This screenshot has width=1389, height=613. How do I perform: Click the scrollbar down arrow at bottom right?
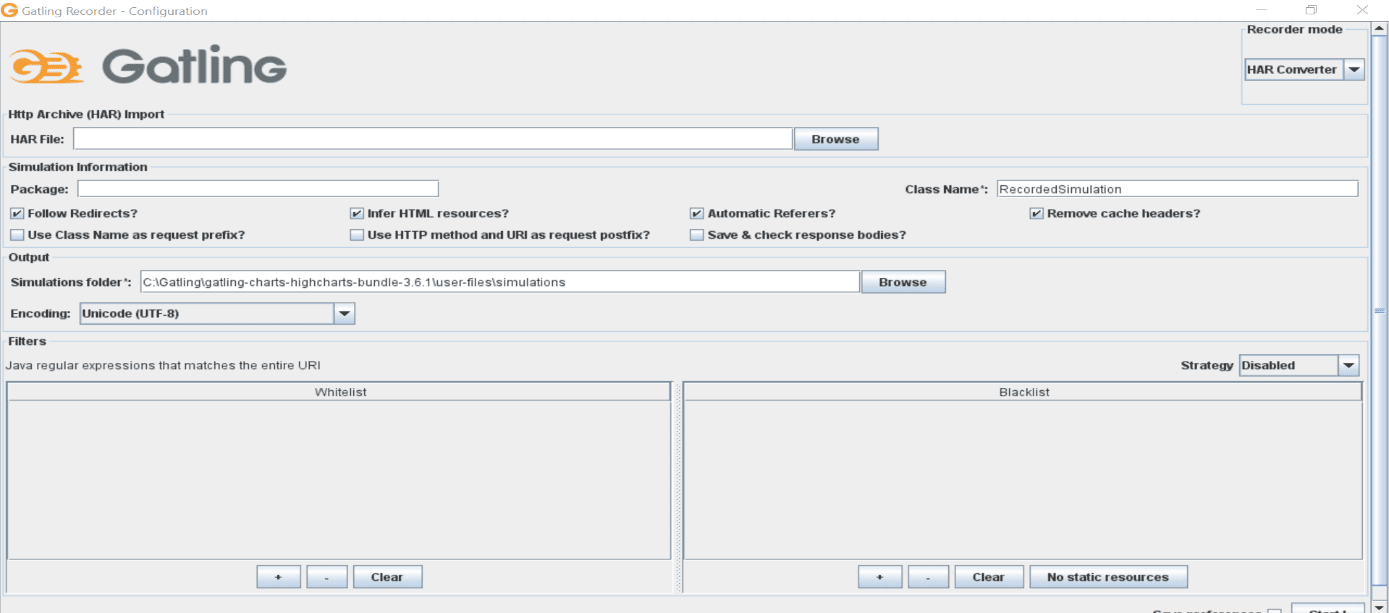click(x=1379, y=606)
